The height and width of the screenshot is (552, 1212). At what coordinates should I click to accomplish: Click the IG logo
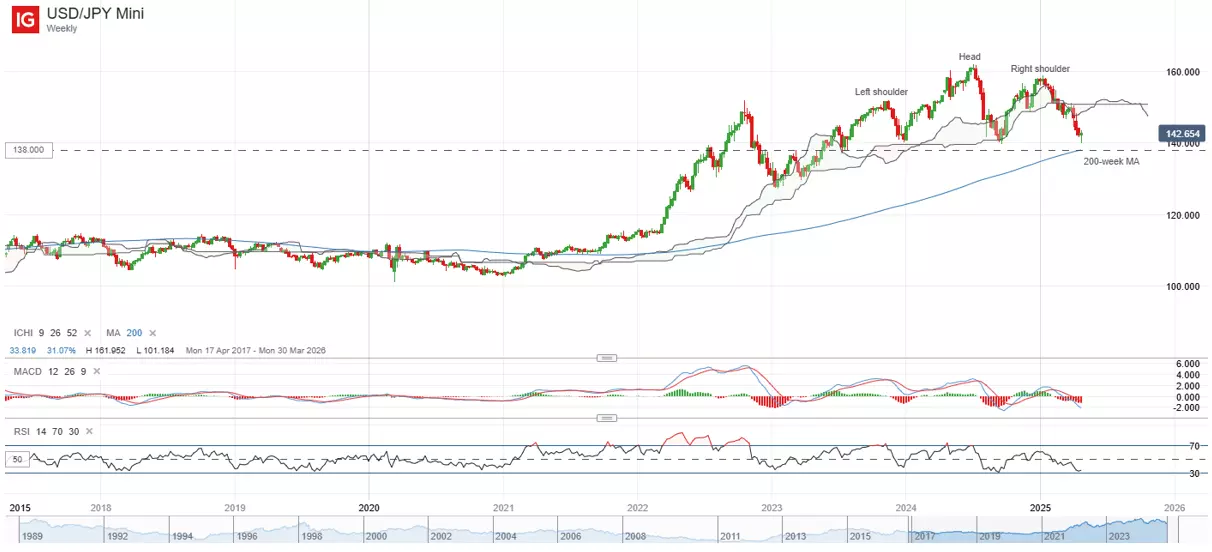pyautogui.click(x=25, y=19)
